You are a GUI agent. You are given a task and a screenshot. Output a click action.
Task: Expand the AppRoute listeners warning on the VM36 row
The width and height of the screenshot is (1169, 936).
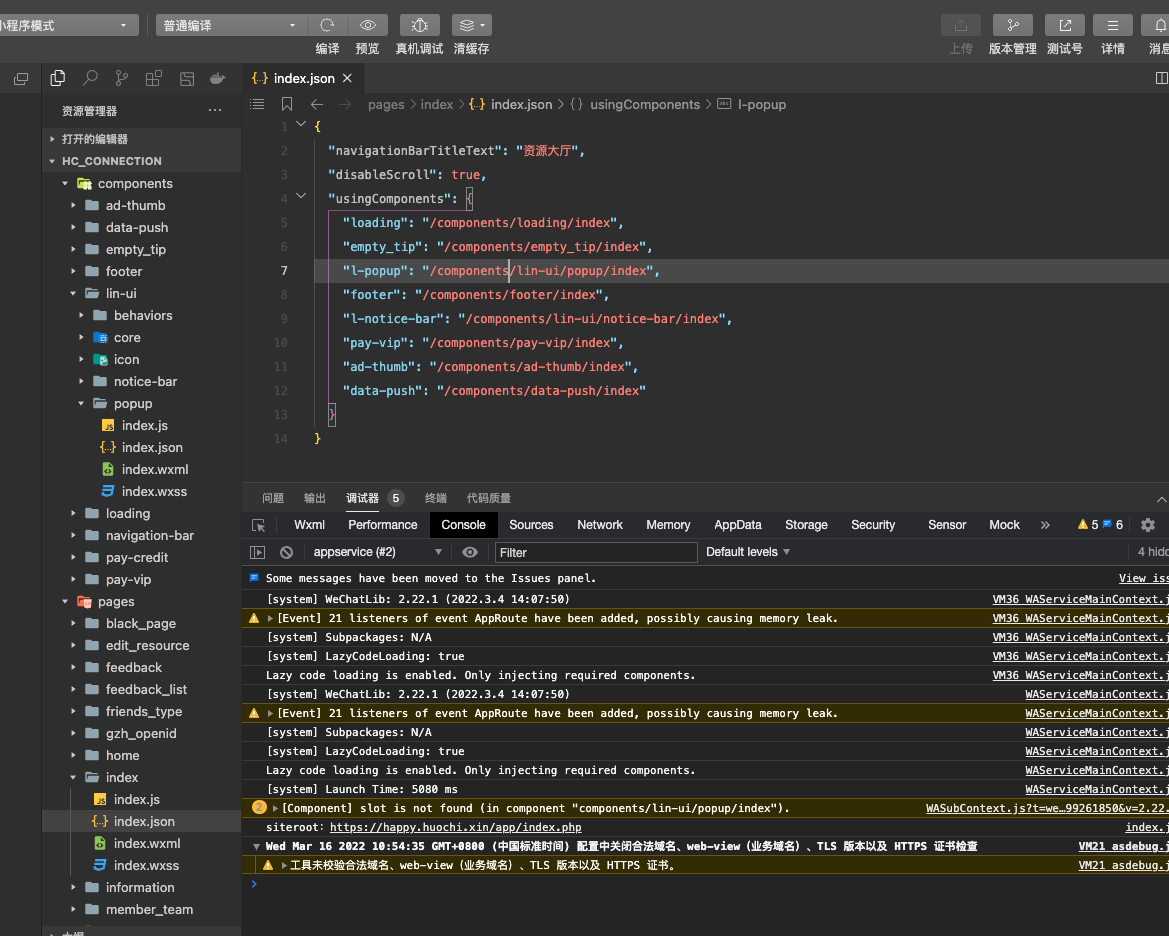click(x=271, y=618)
